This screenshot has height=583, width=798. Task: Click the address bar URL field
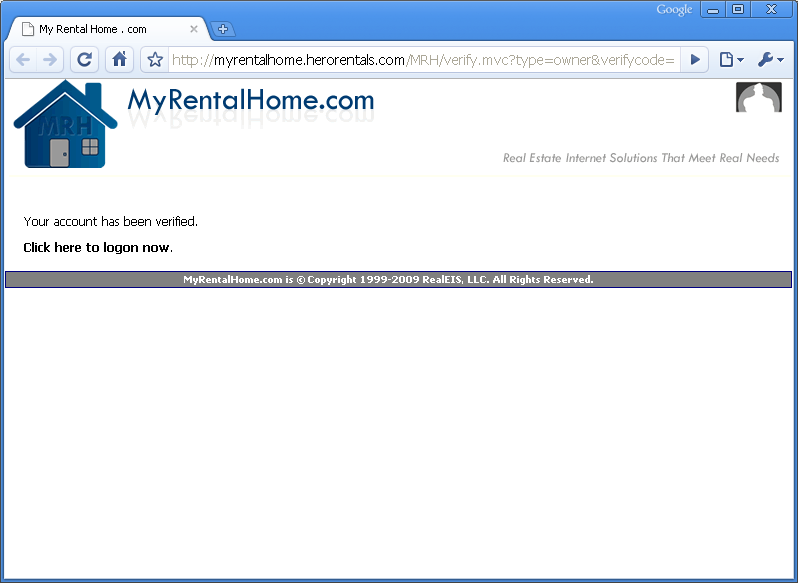click(423, 60)
